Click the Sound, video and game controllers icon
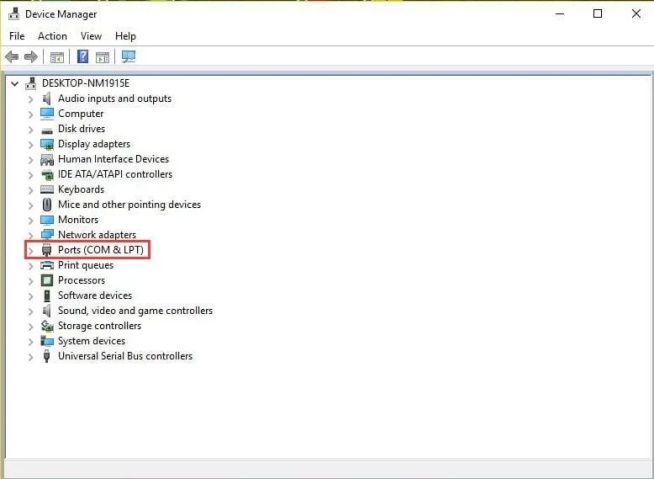654x479 pixels. 47,311
